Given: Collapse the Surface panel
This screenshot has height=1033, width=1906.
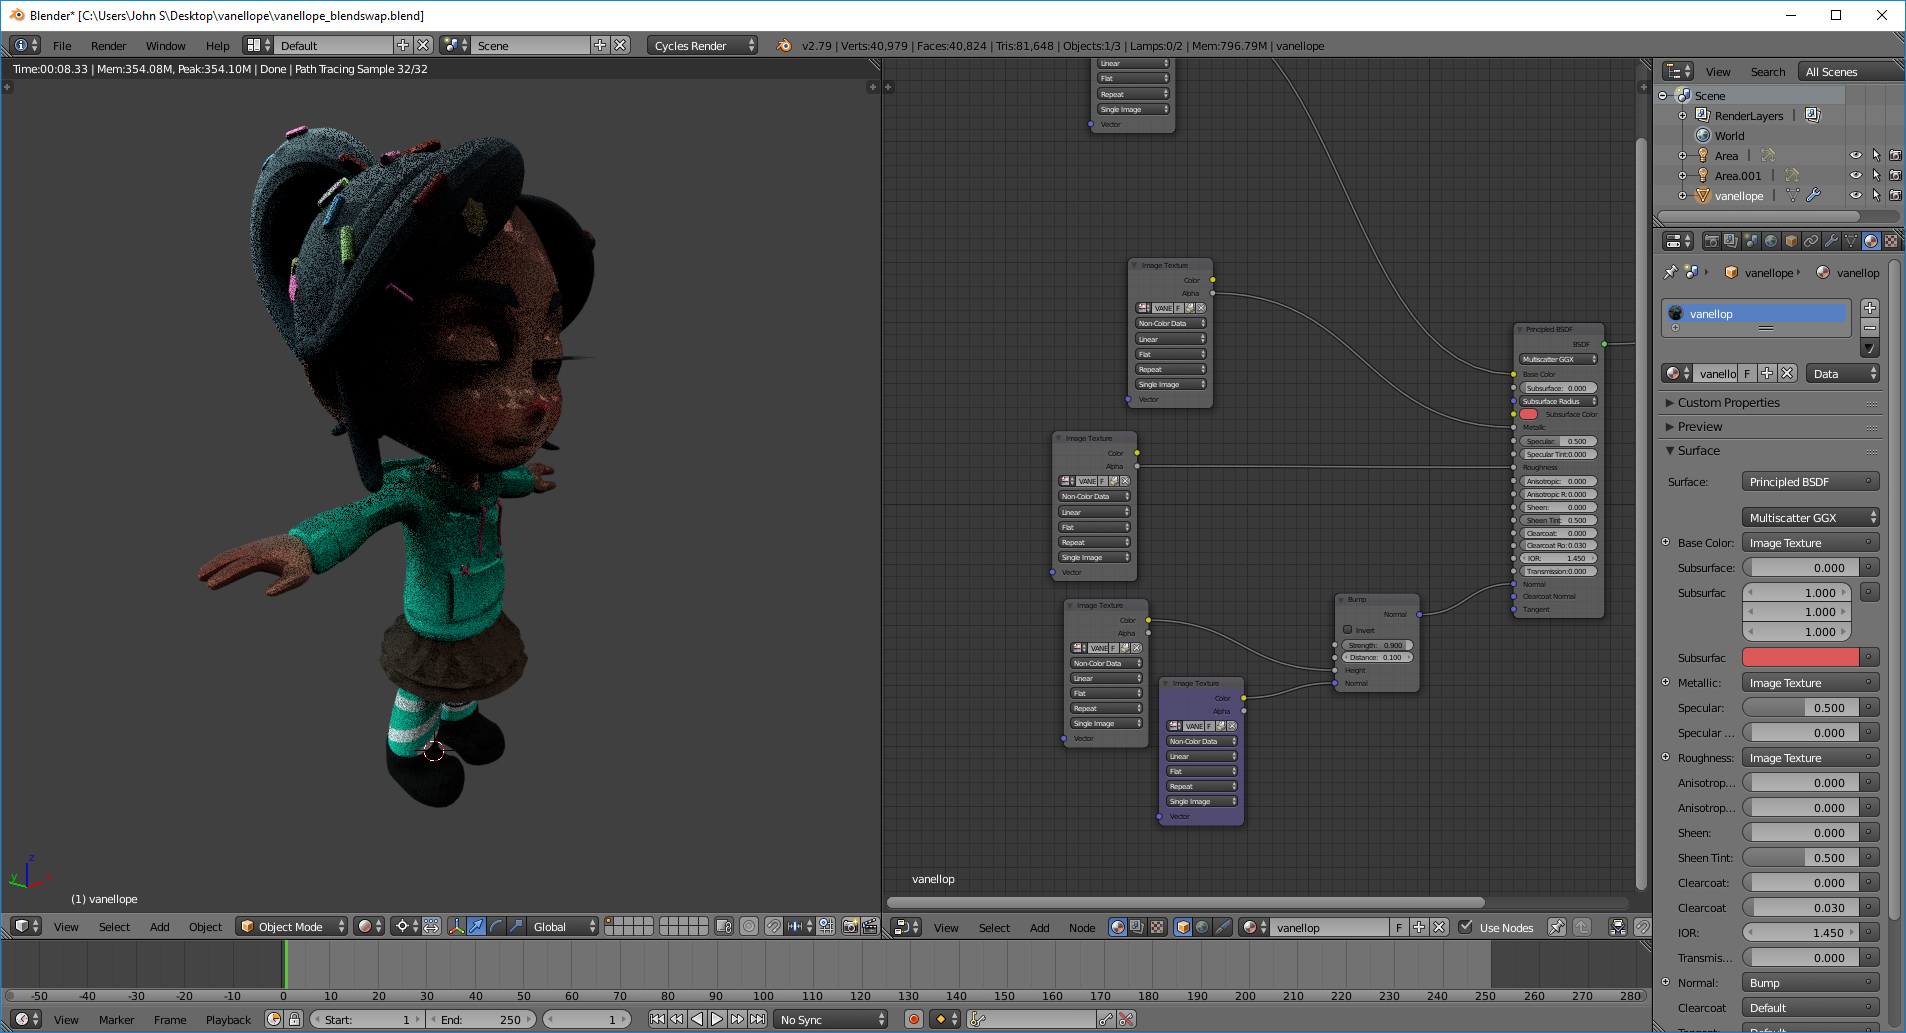Looking at the screenshot, I should [x=1699, y=451].
